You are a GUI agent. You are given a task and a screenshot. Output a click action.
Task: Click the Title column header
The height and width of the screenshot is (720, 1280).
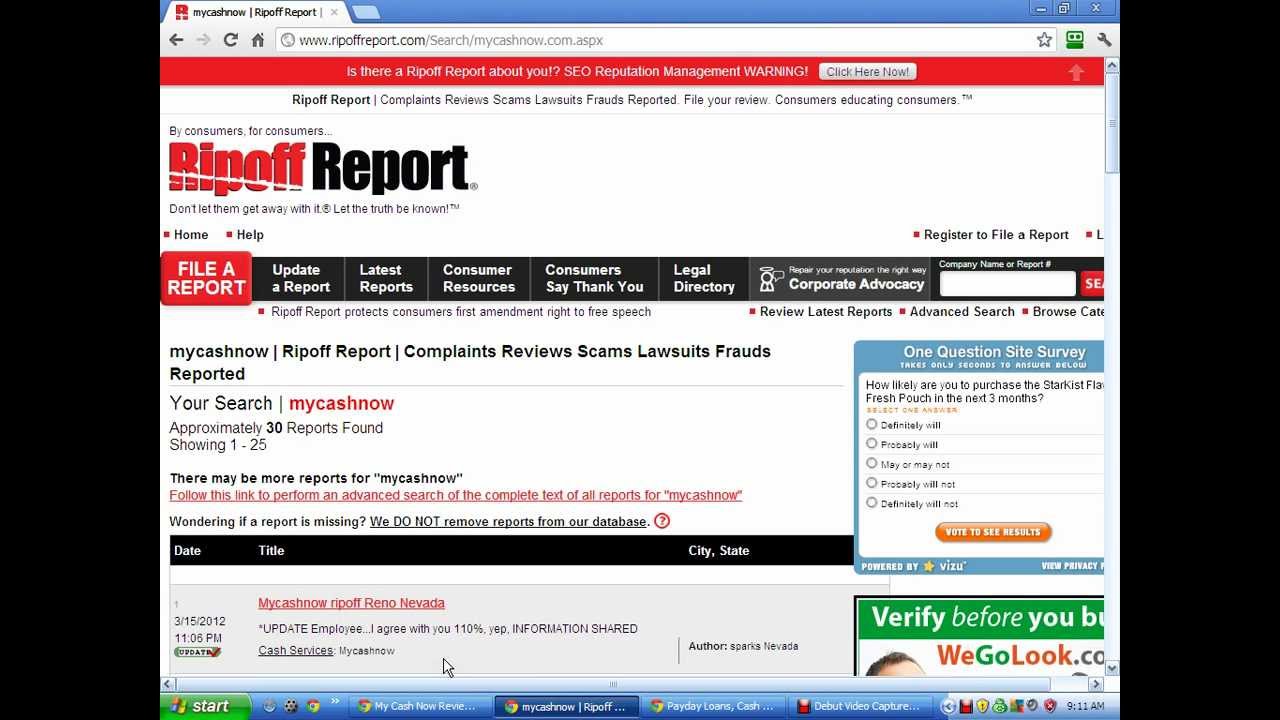pyautogui.click(x=271, y=551)
